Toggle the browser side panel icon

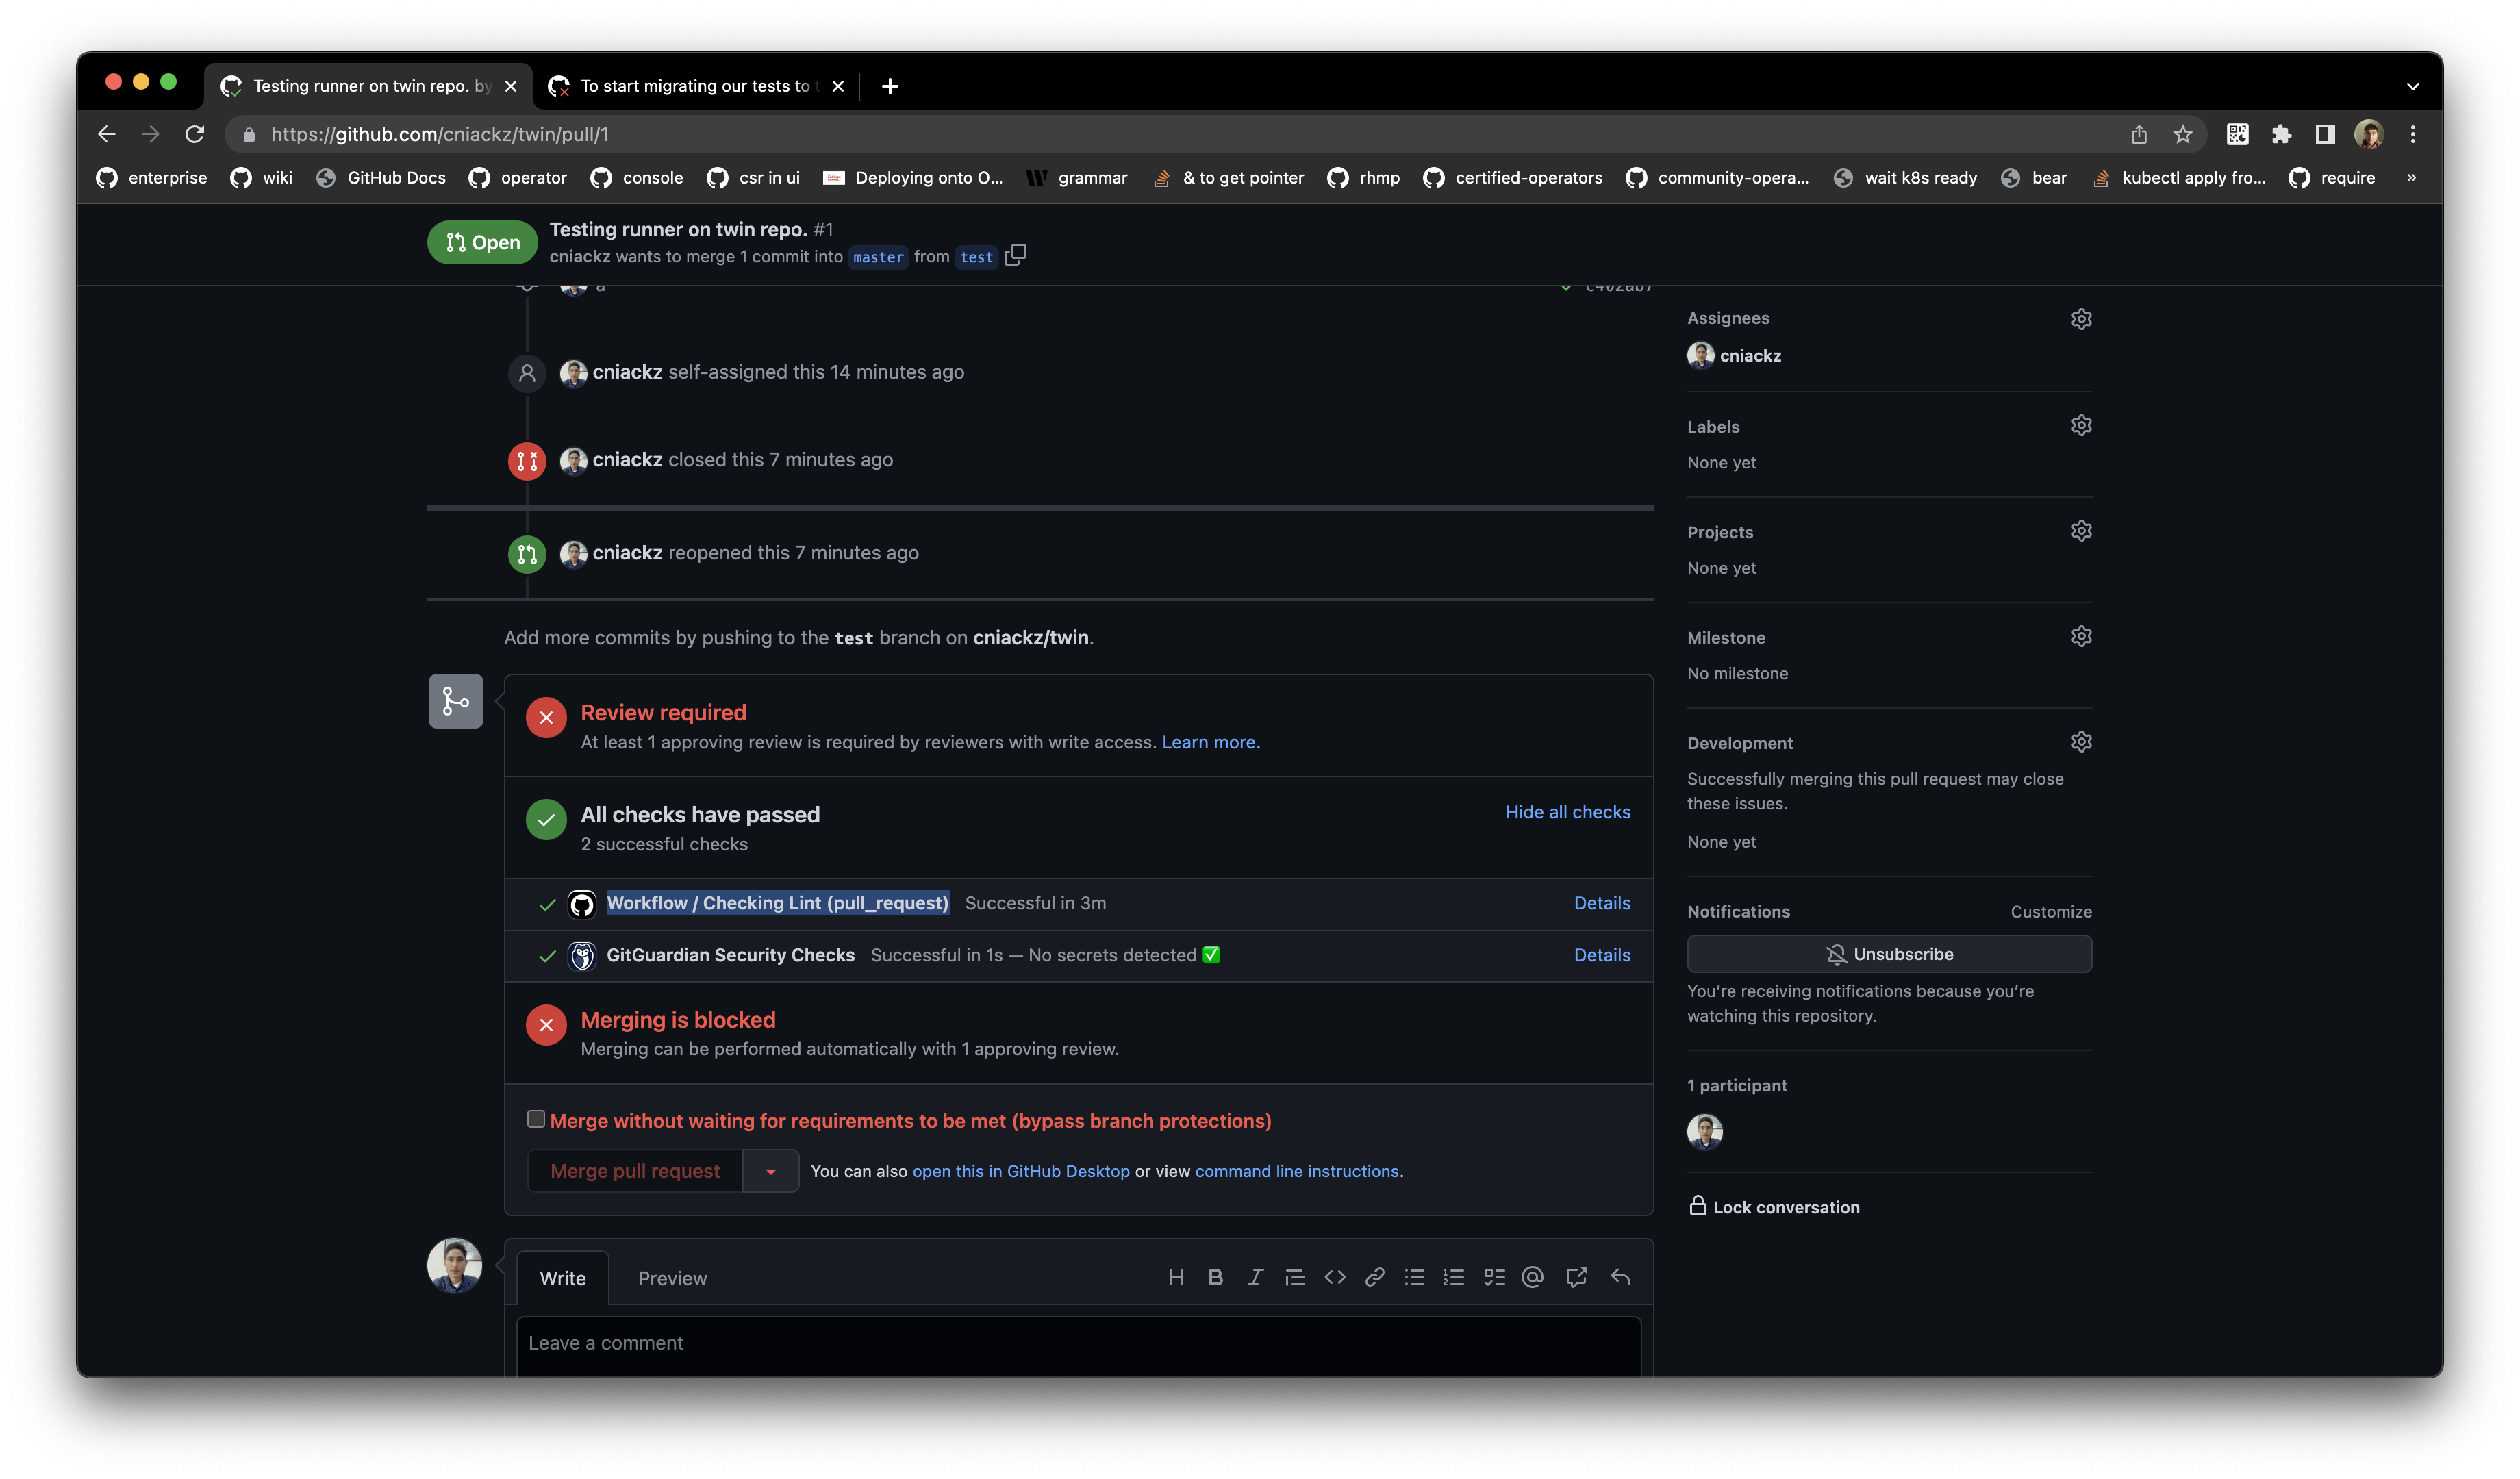(2324, 134)
